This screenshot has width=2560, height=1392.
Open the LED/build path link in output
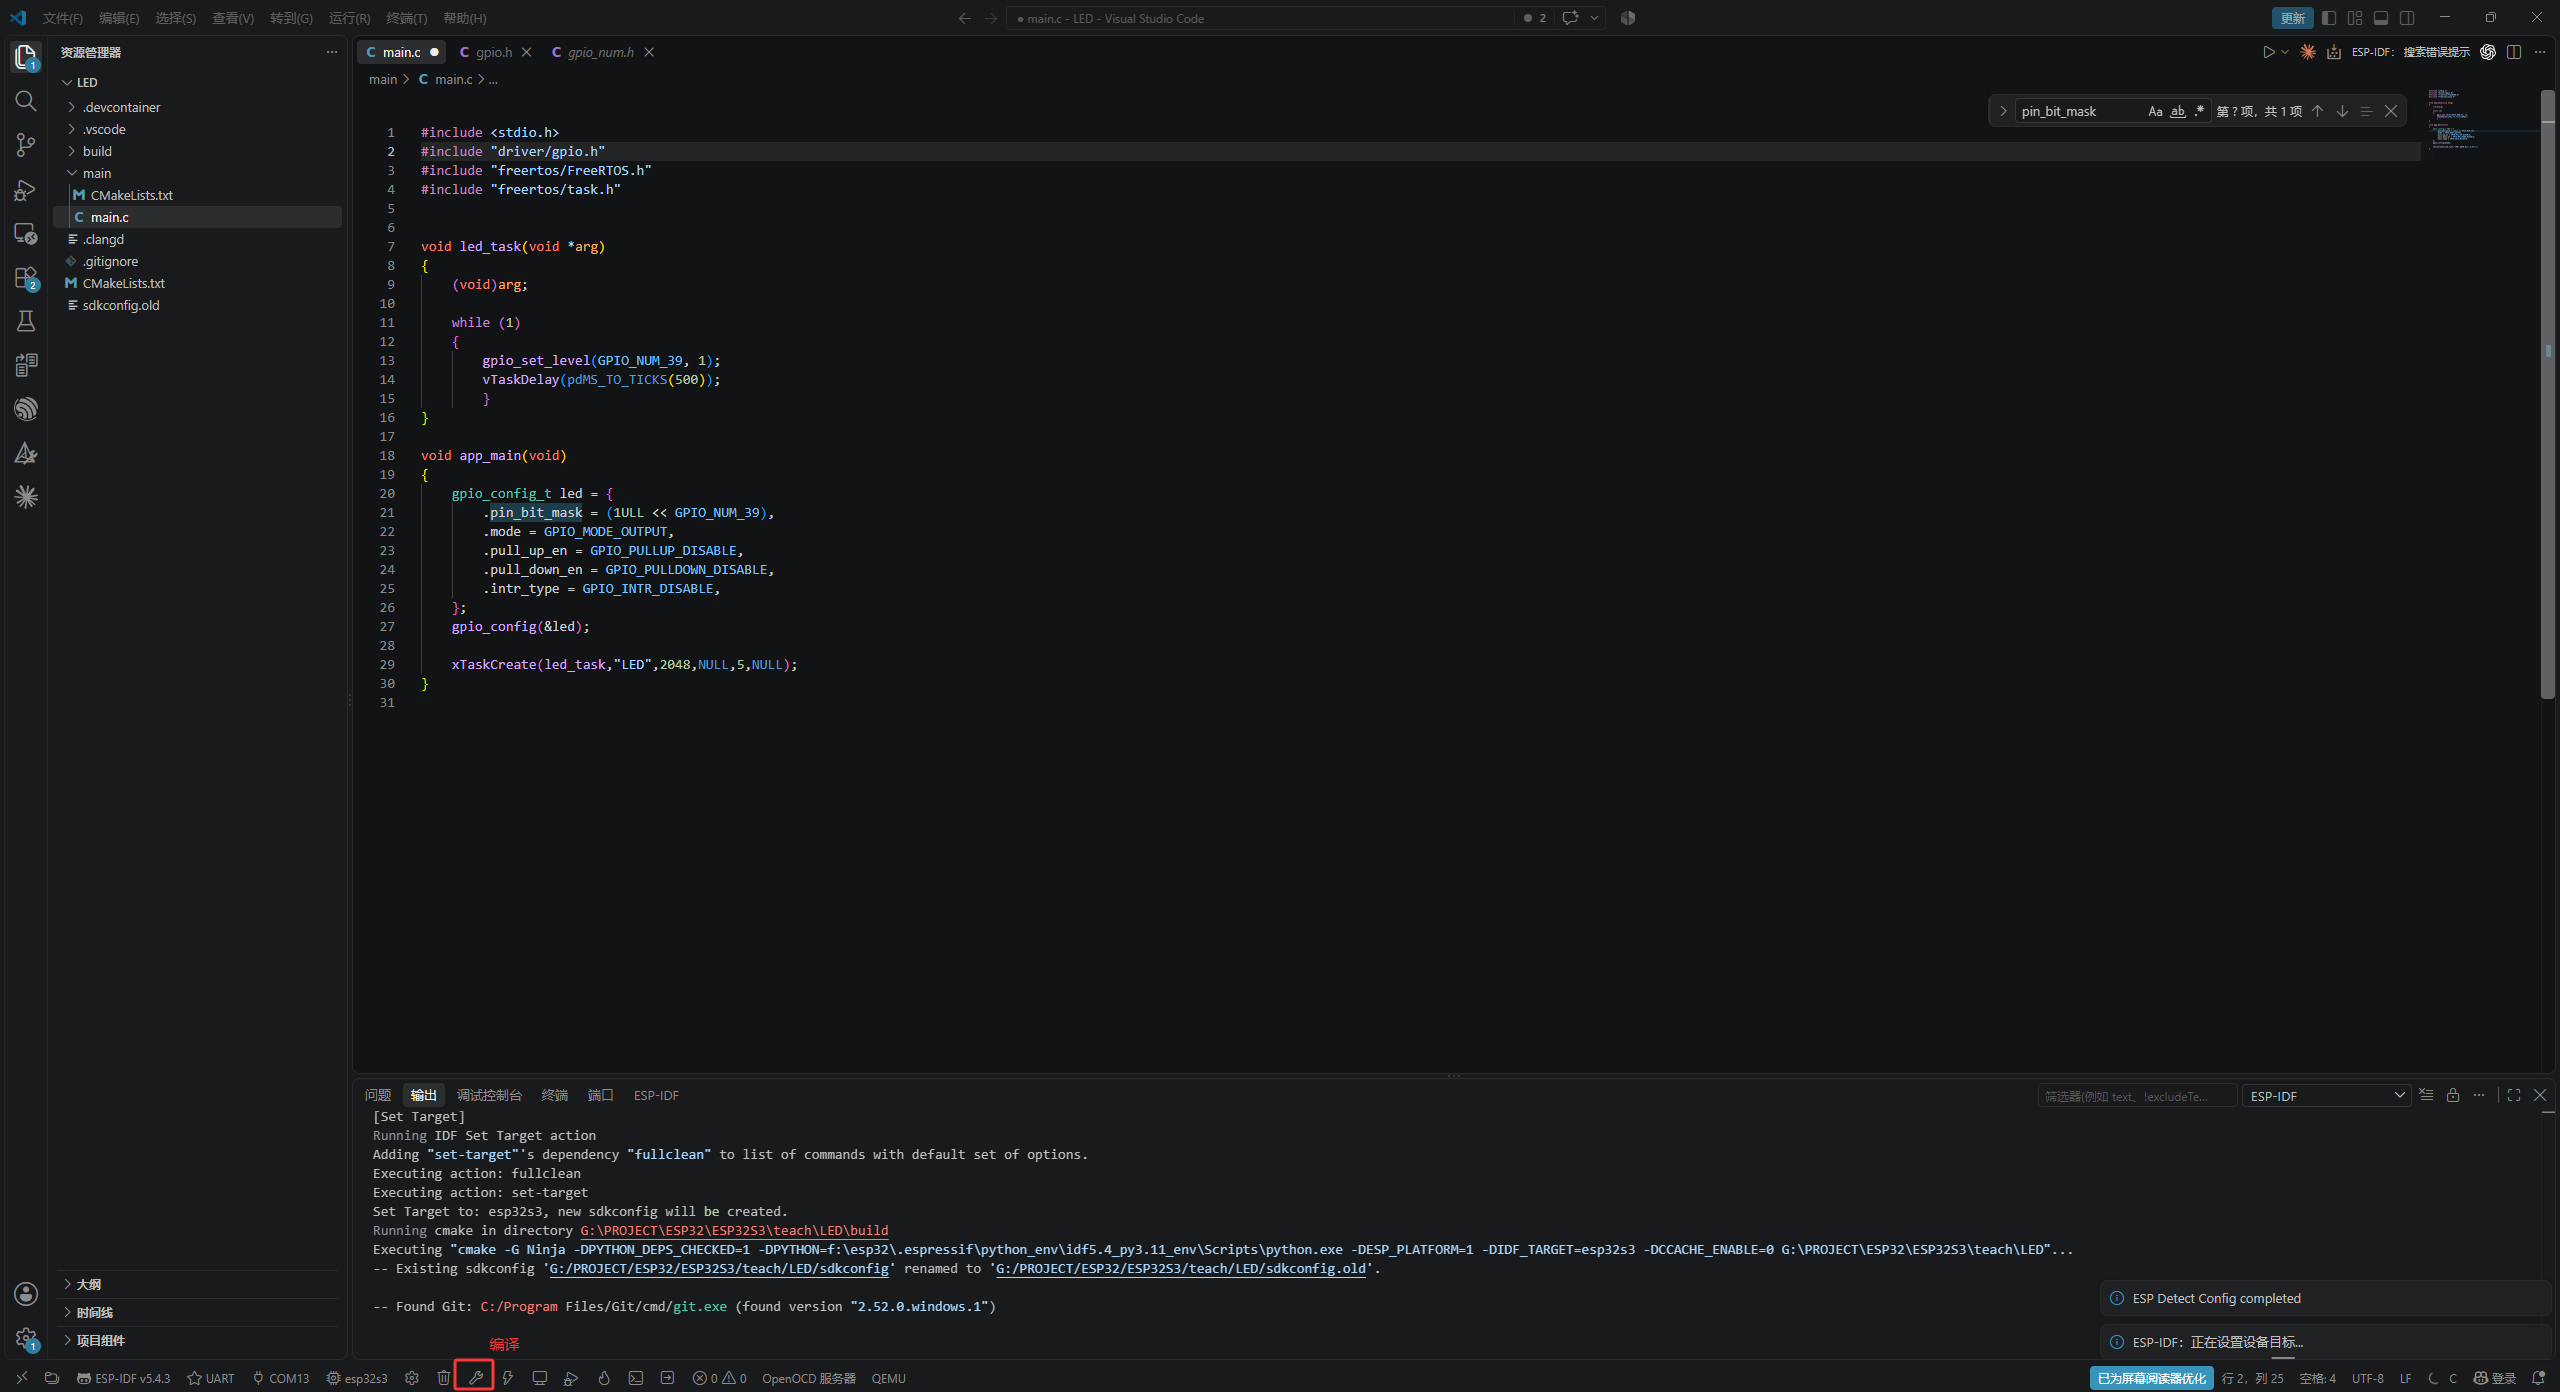(734, 1230)
